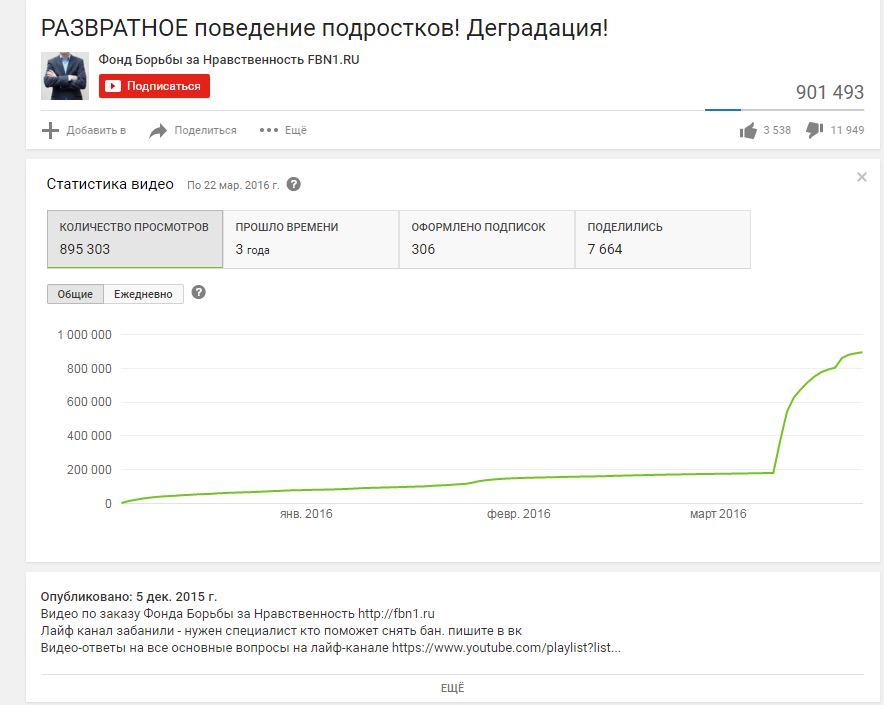Click the Лайф канал забанили description line
Viewport: 884px width, 705px height.
[x=281, y=631]
